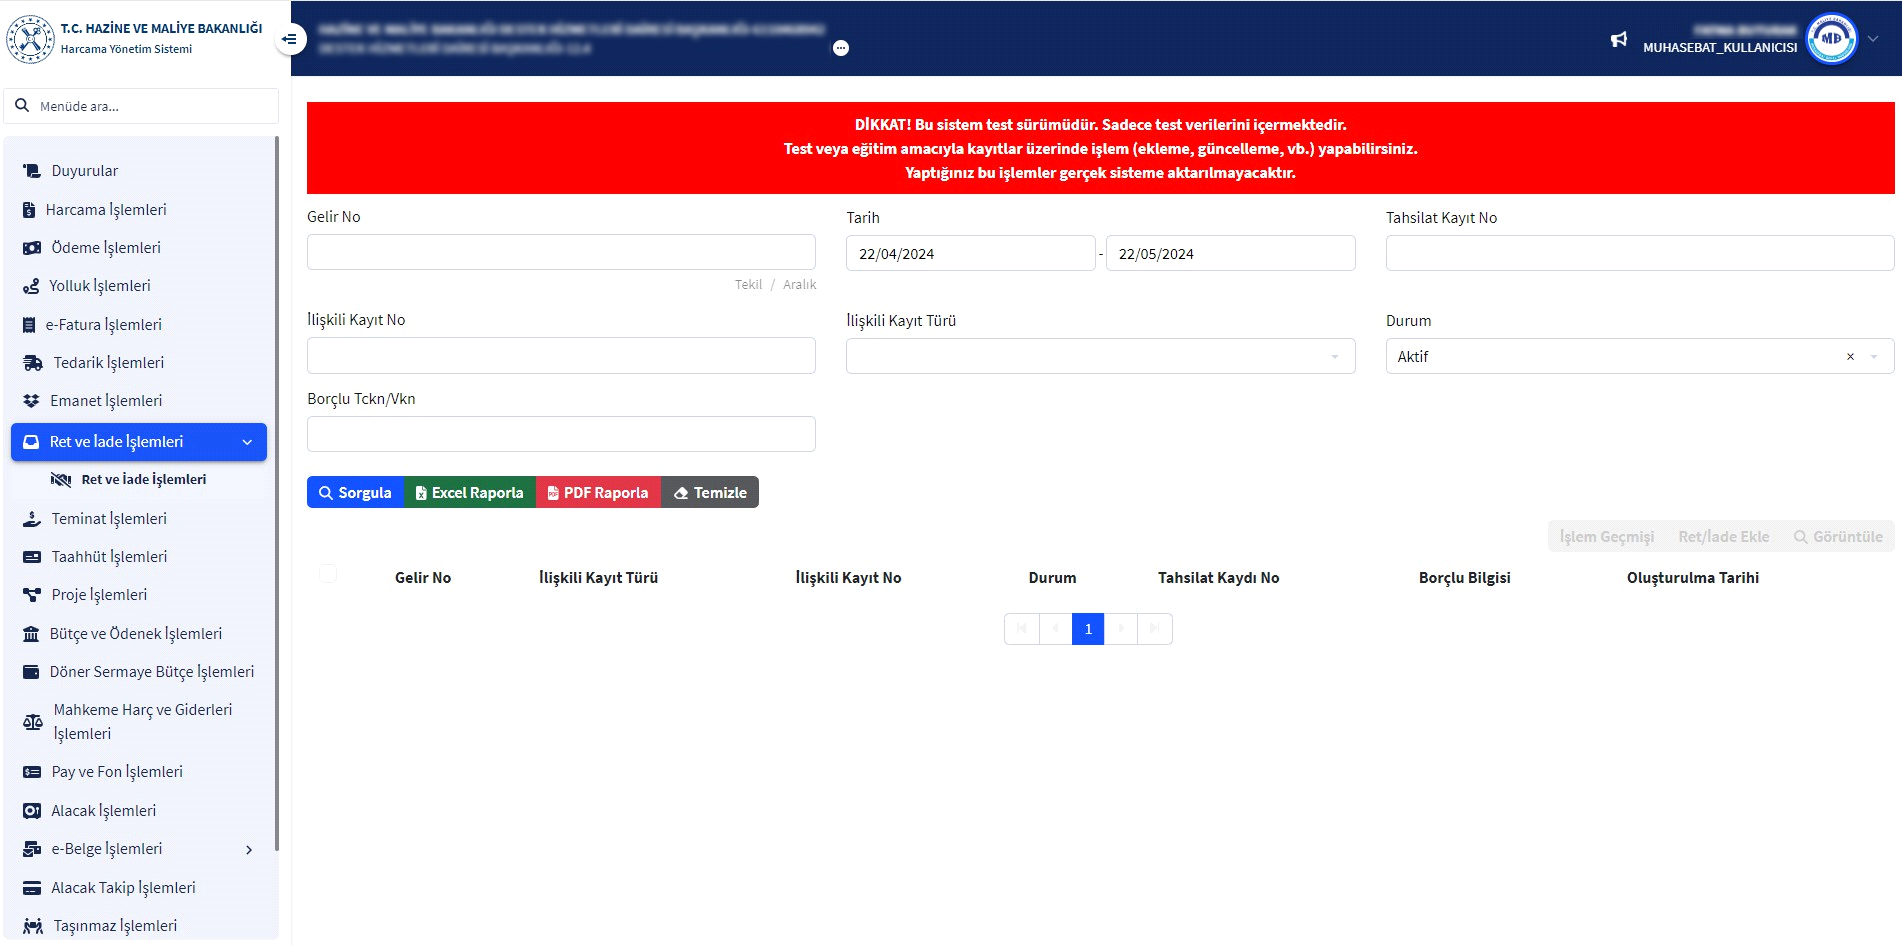Click the Sorgula button

click(355, 493)
